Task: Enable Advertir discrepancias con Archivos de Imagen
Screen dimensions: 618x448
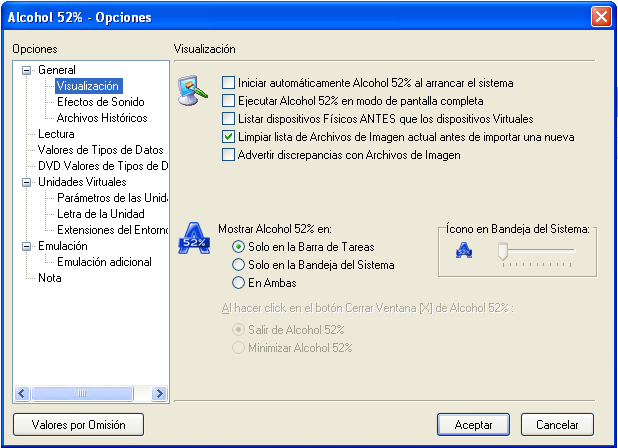Action: point(228,155)
